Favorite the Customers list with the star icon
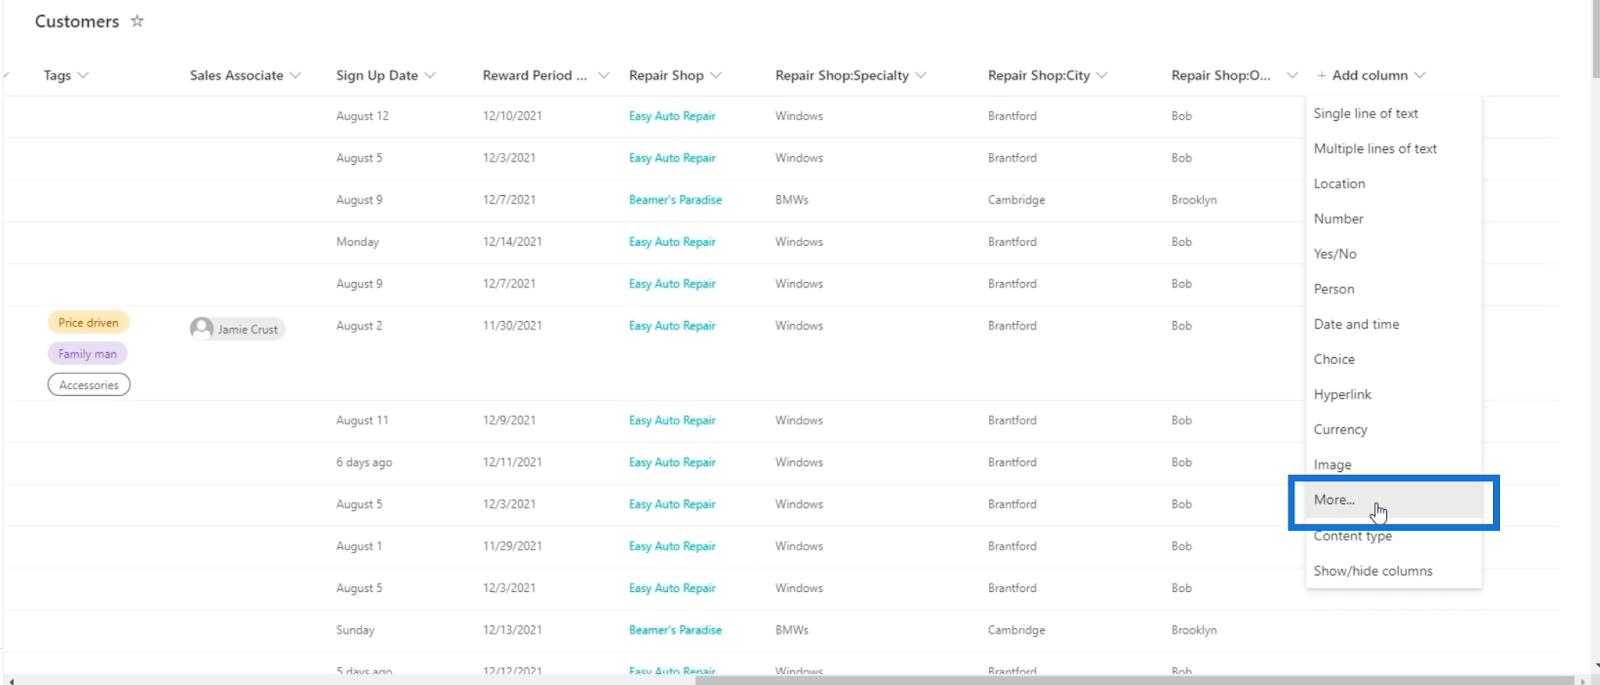1600x685 pixels. [137, 21]
